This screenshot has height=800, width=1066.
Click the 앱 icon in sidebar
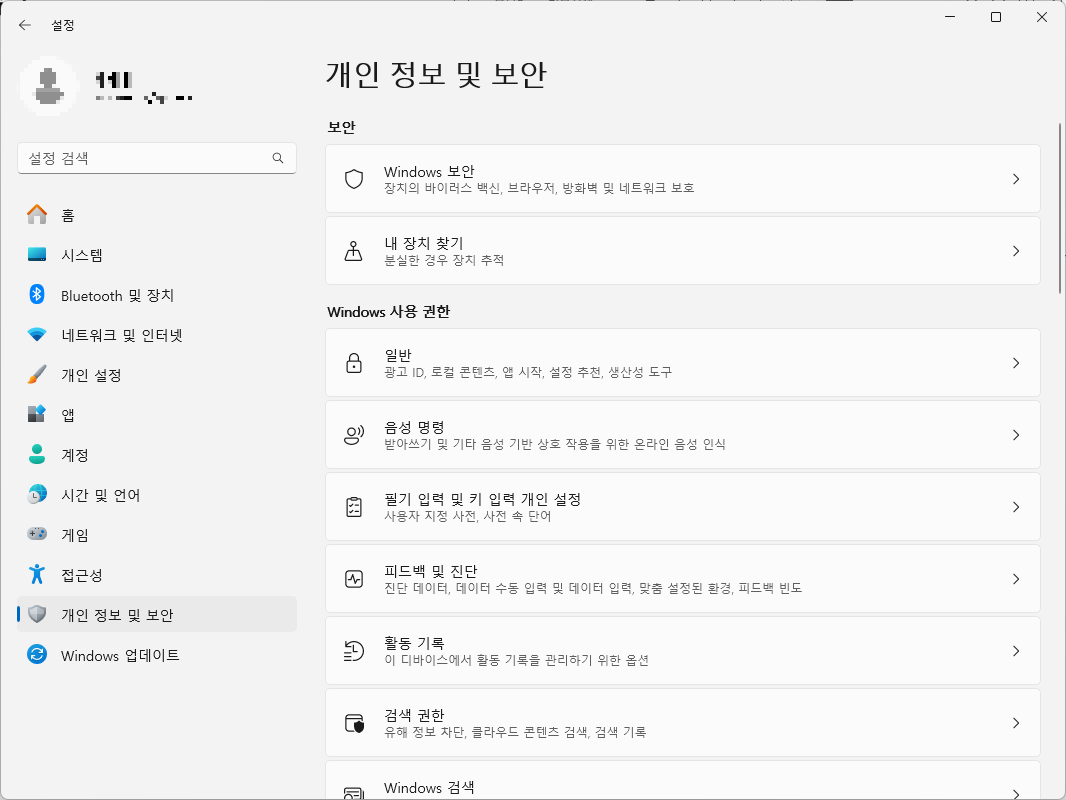pyautogui.click(x=37, y=415)
